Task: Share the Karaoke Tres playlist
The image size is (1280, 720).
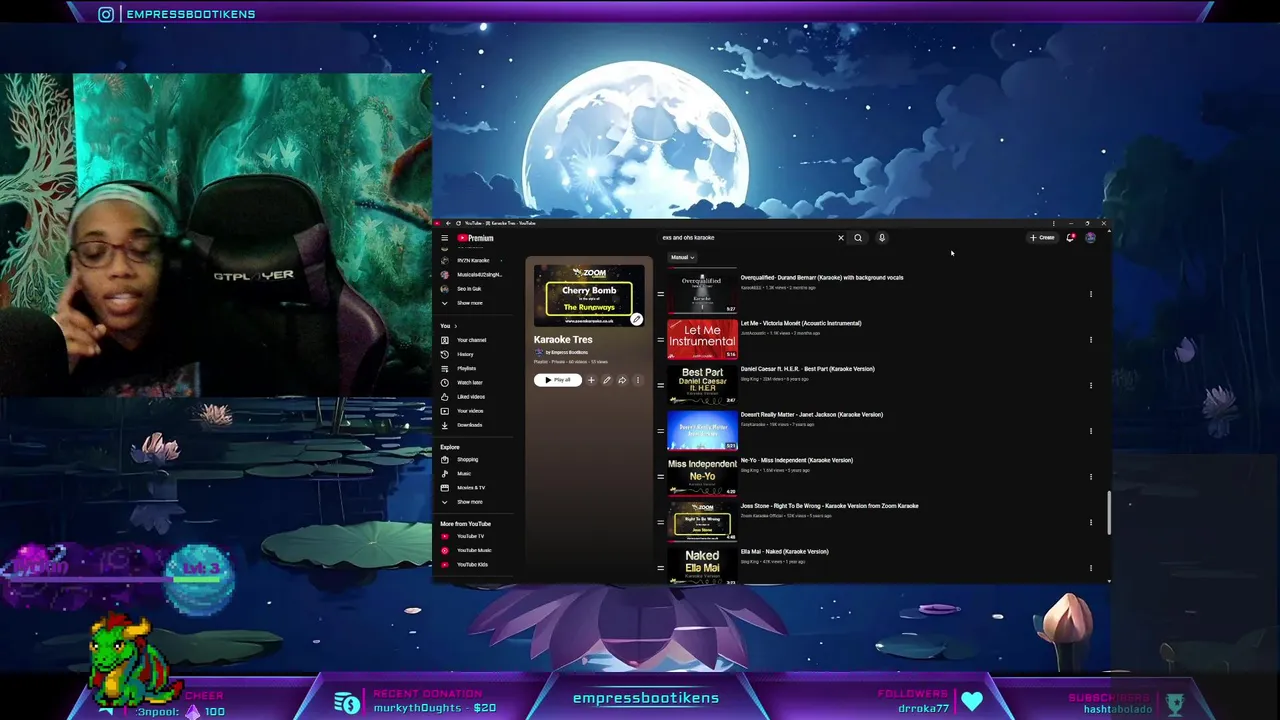Action: (x=622, y=380)
